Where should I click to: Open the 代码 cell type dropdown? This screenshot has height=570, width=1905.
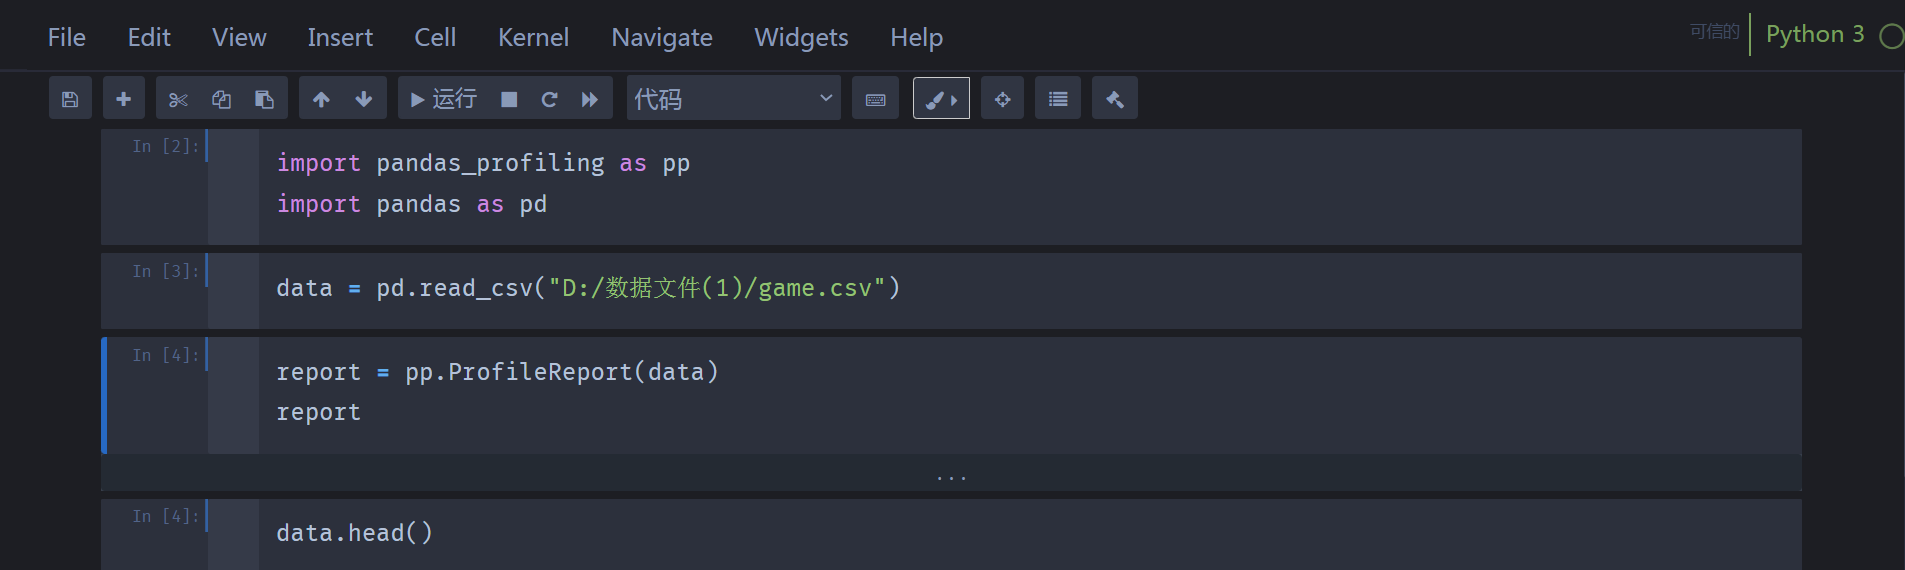pos(733,99)
